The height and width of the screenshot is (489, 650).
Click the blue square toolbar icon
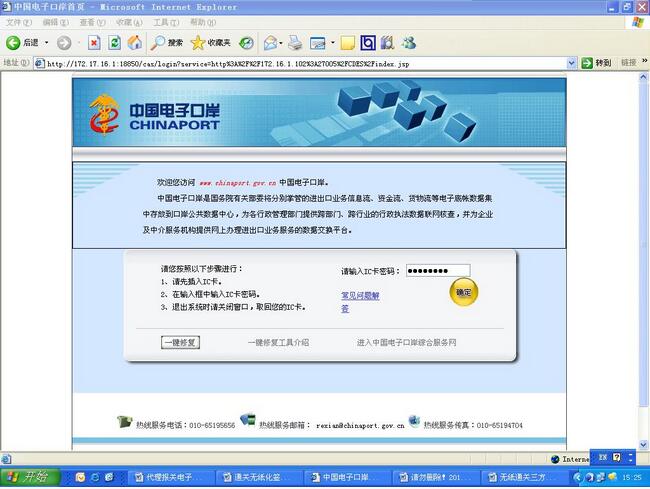point(368,43)
